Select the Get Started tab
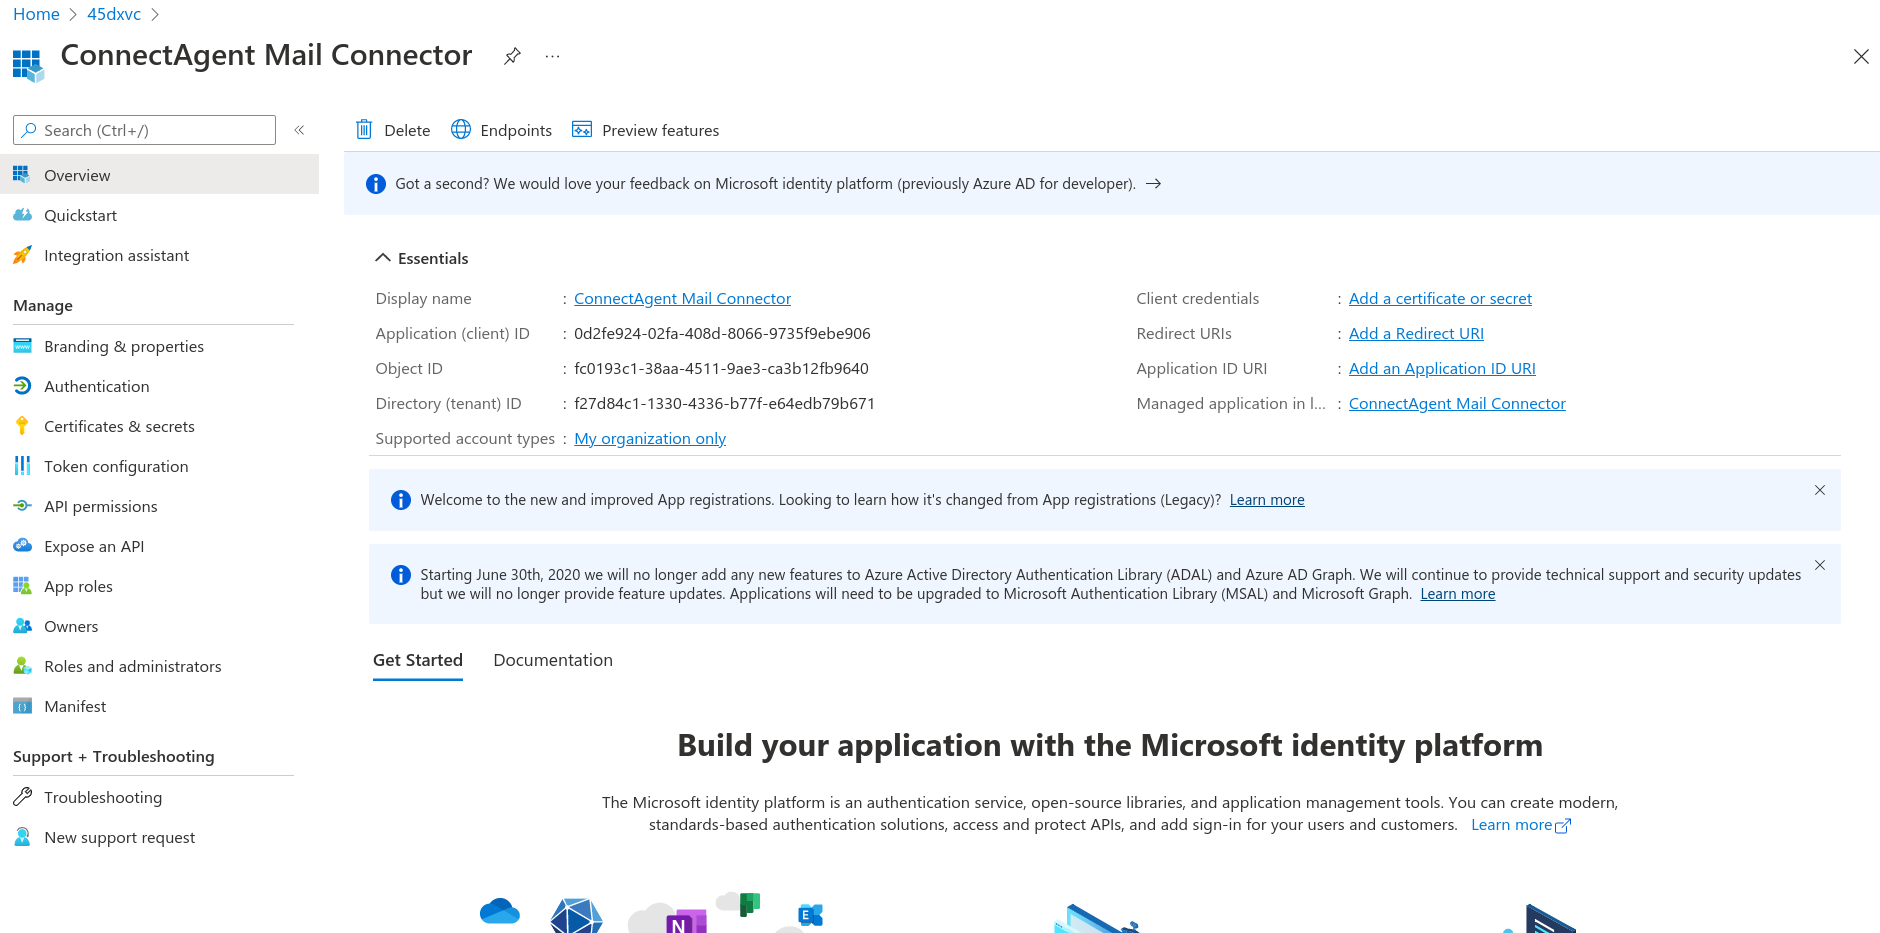Screen dimensions: 1880x933 418,660
